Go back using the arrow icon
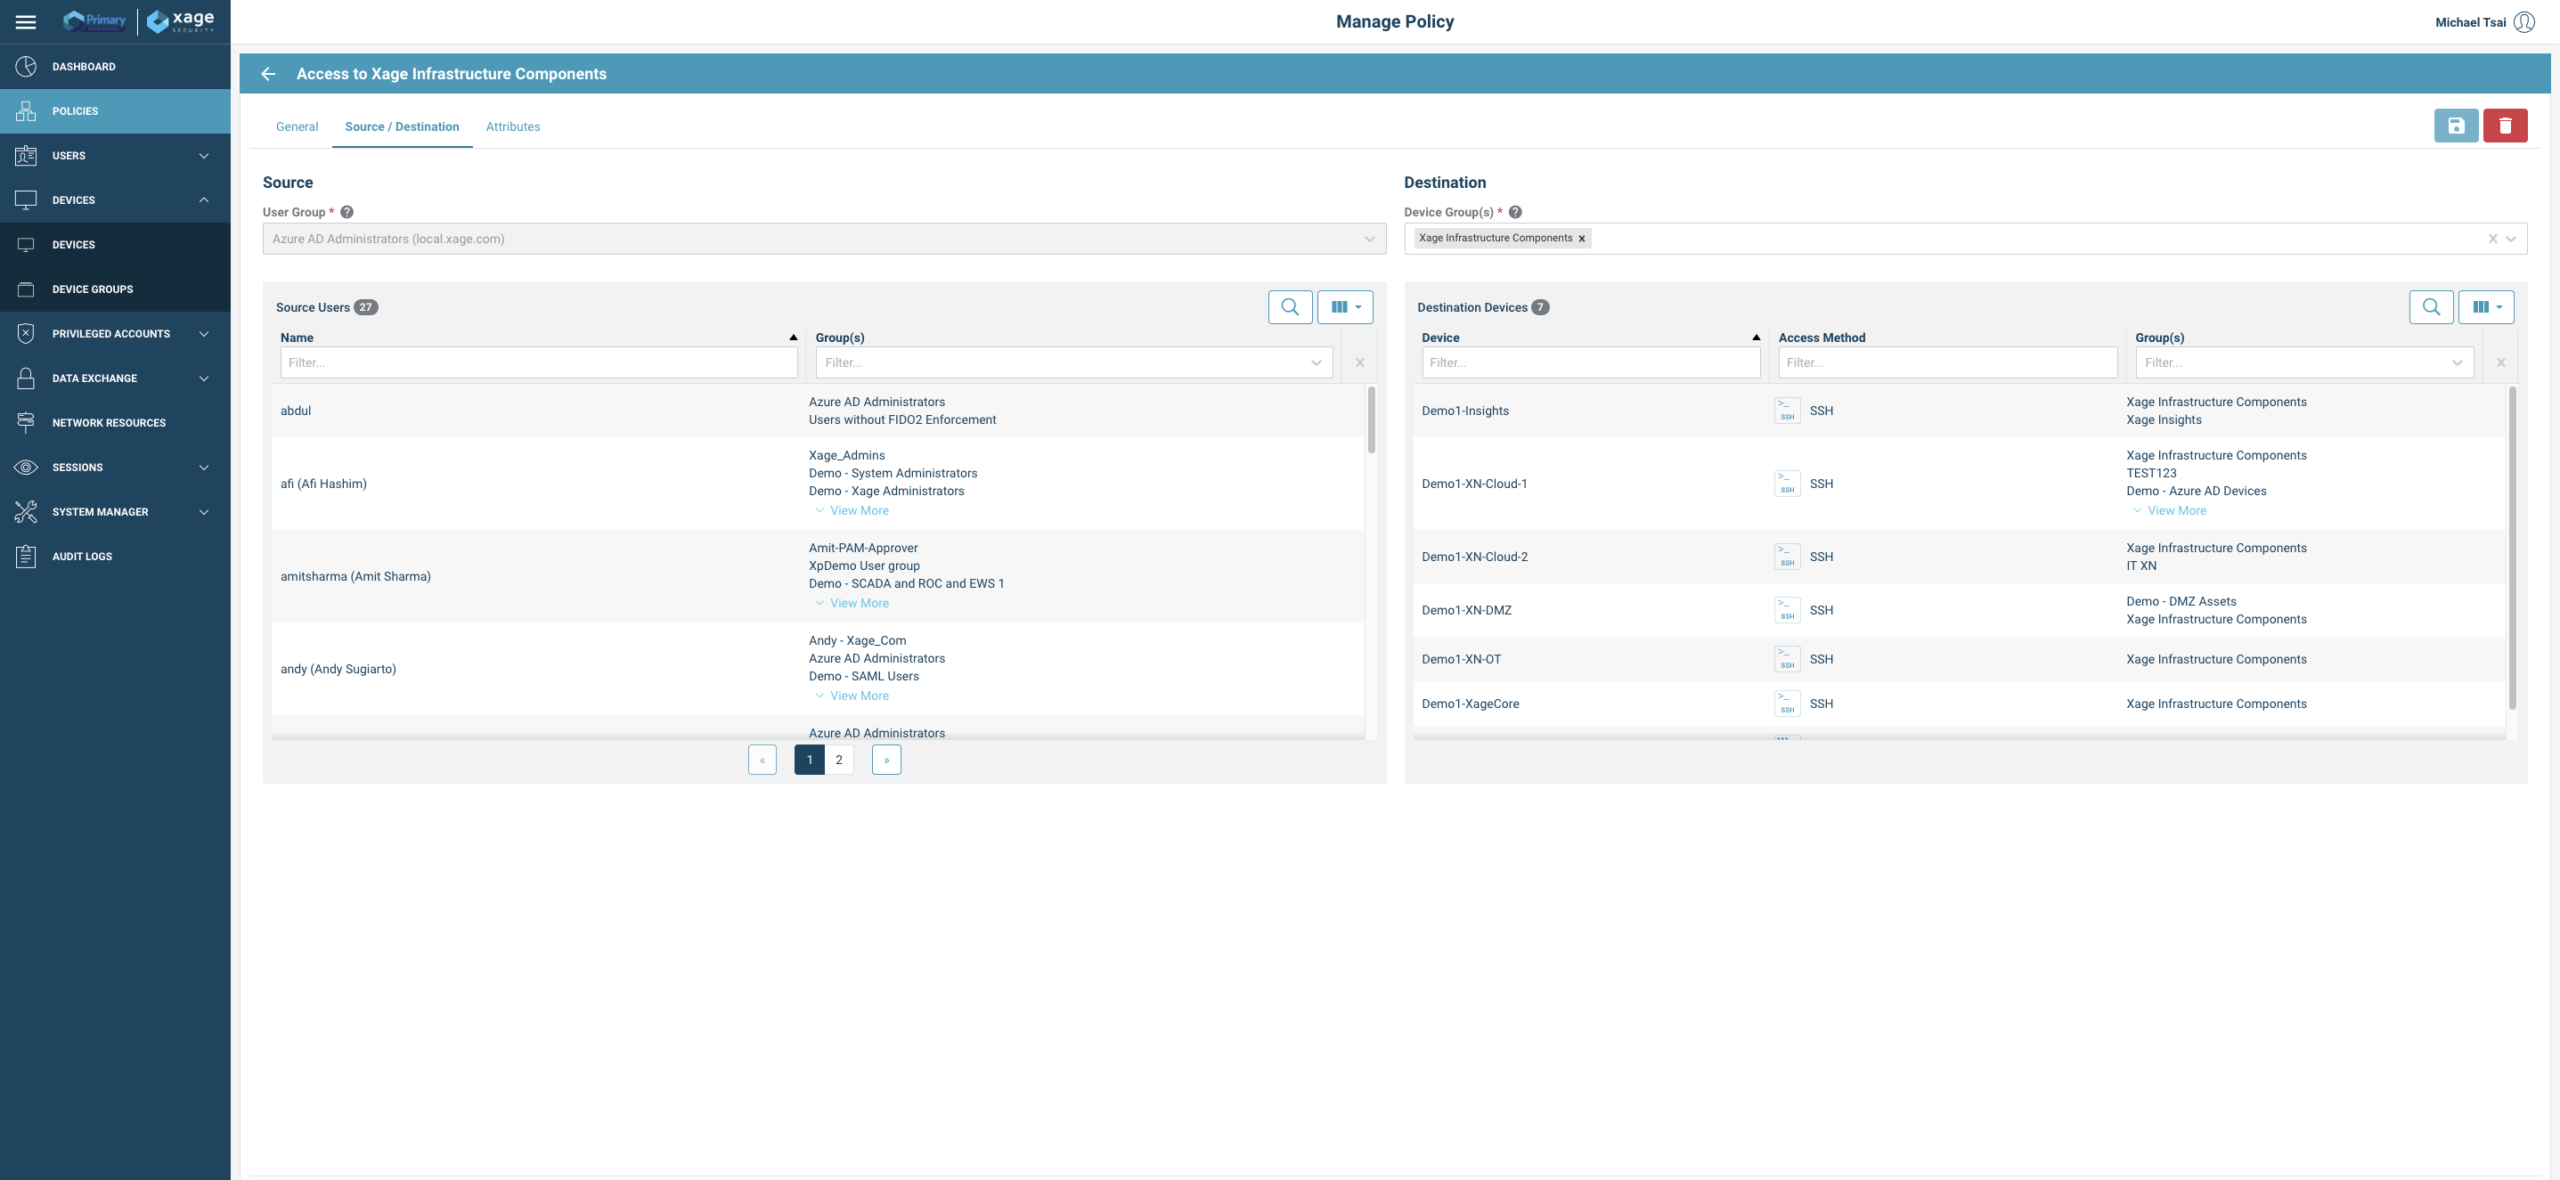Screen dimensions: 2560x1180 (267, 74)
